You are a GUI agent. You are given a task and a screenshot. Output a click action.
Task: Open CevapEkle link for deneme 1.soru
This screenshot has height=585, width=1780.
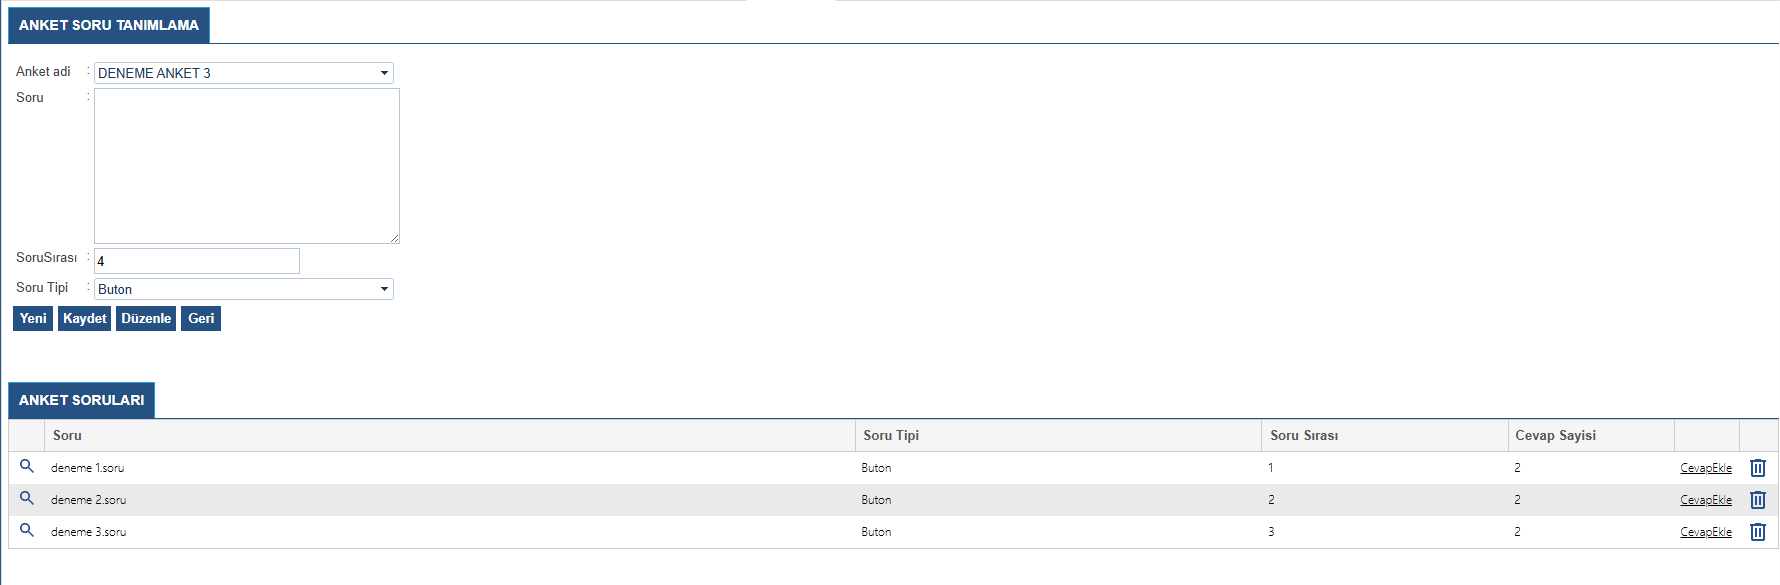pos(1705,468)
